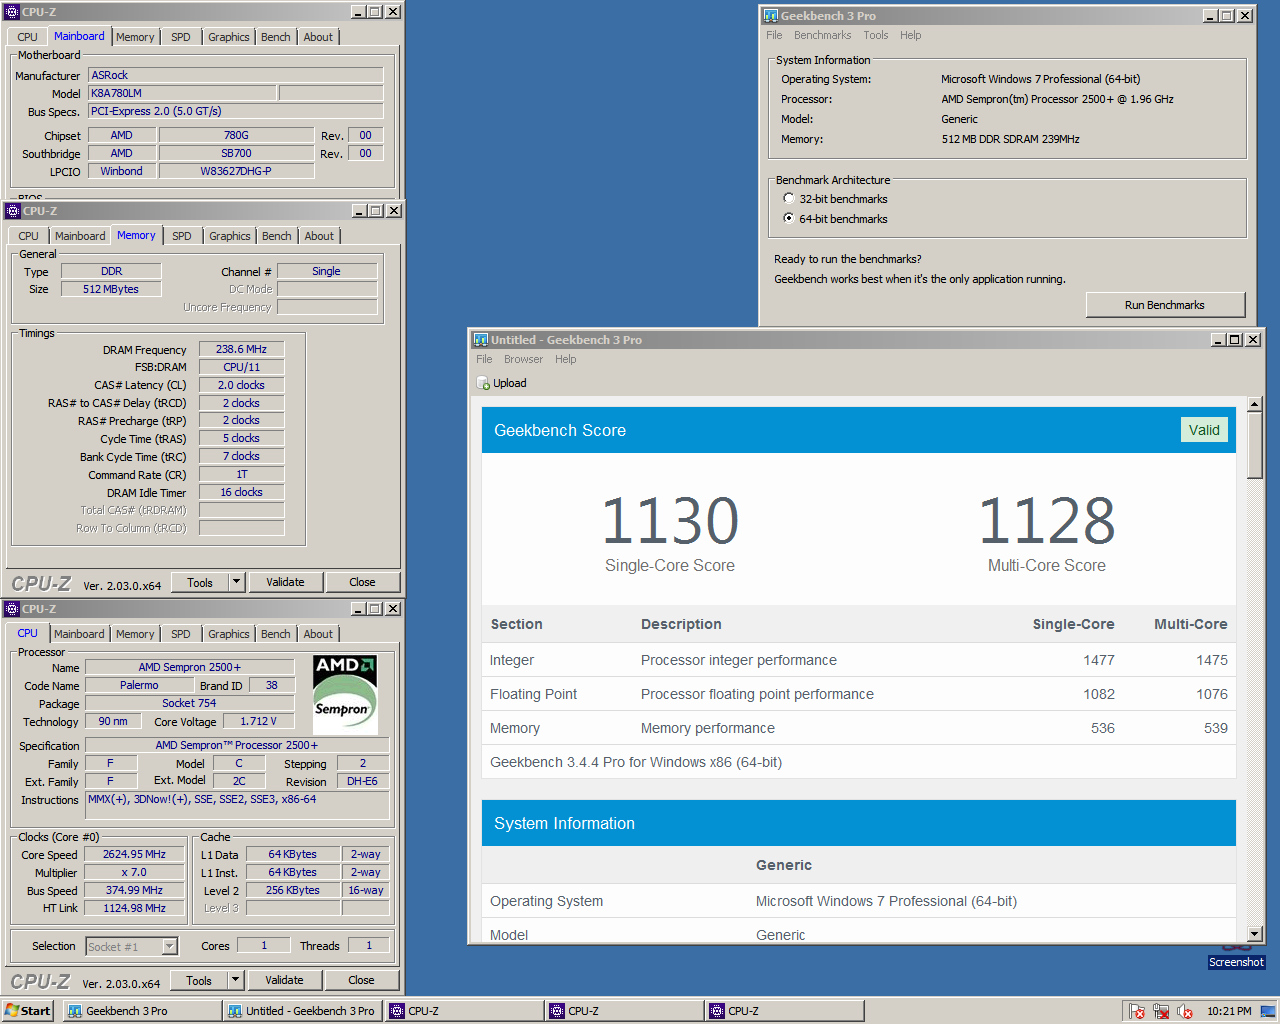Open Help menu in Geekbench 3 Pro window
The width and height of the screenshot is (1280, 1024).
[910, 35]
